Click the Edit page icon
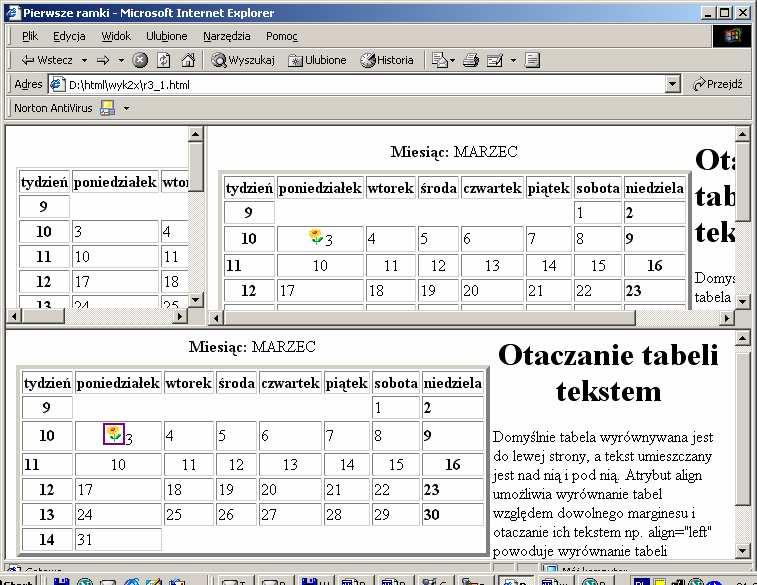The width and height of the screenshot is (757, 585). pyautogui.click(x=495, y=60)
